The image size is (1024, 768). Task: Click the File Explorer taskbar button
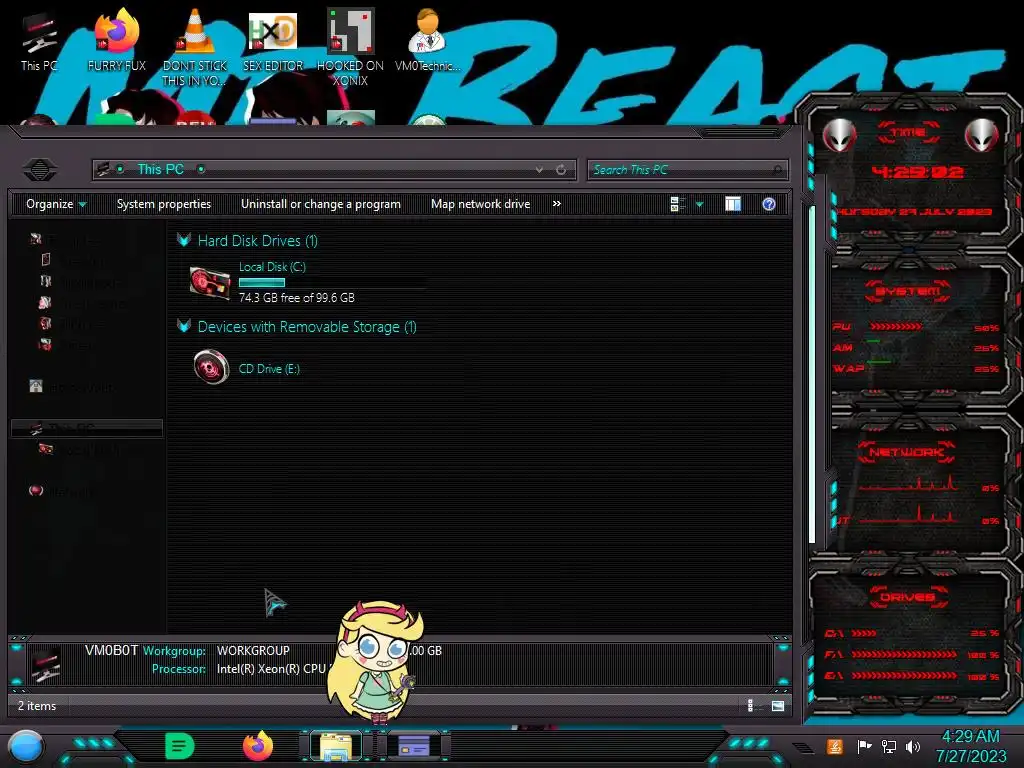point(336,746)
